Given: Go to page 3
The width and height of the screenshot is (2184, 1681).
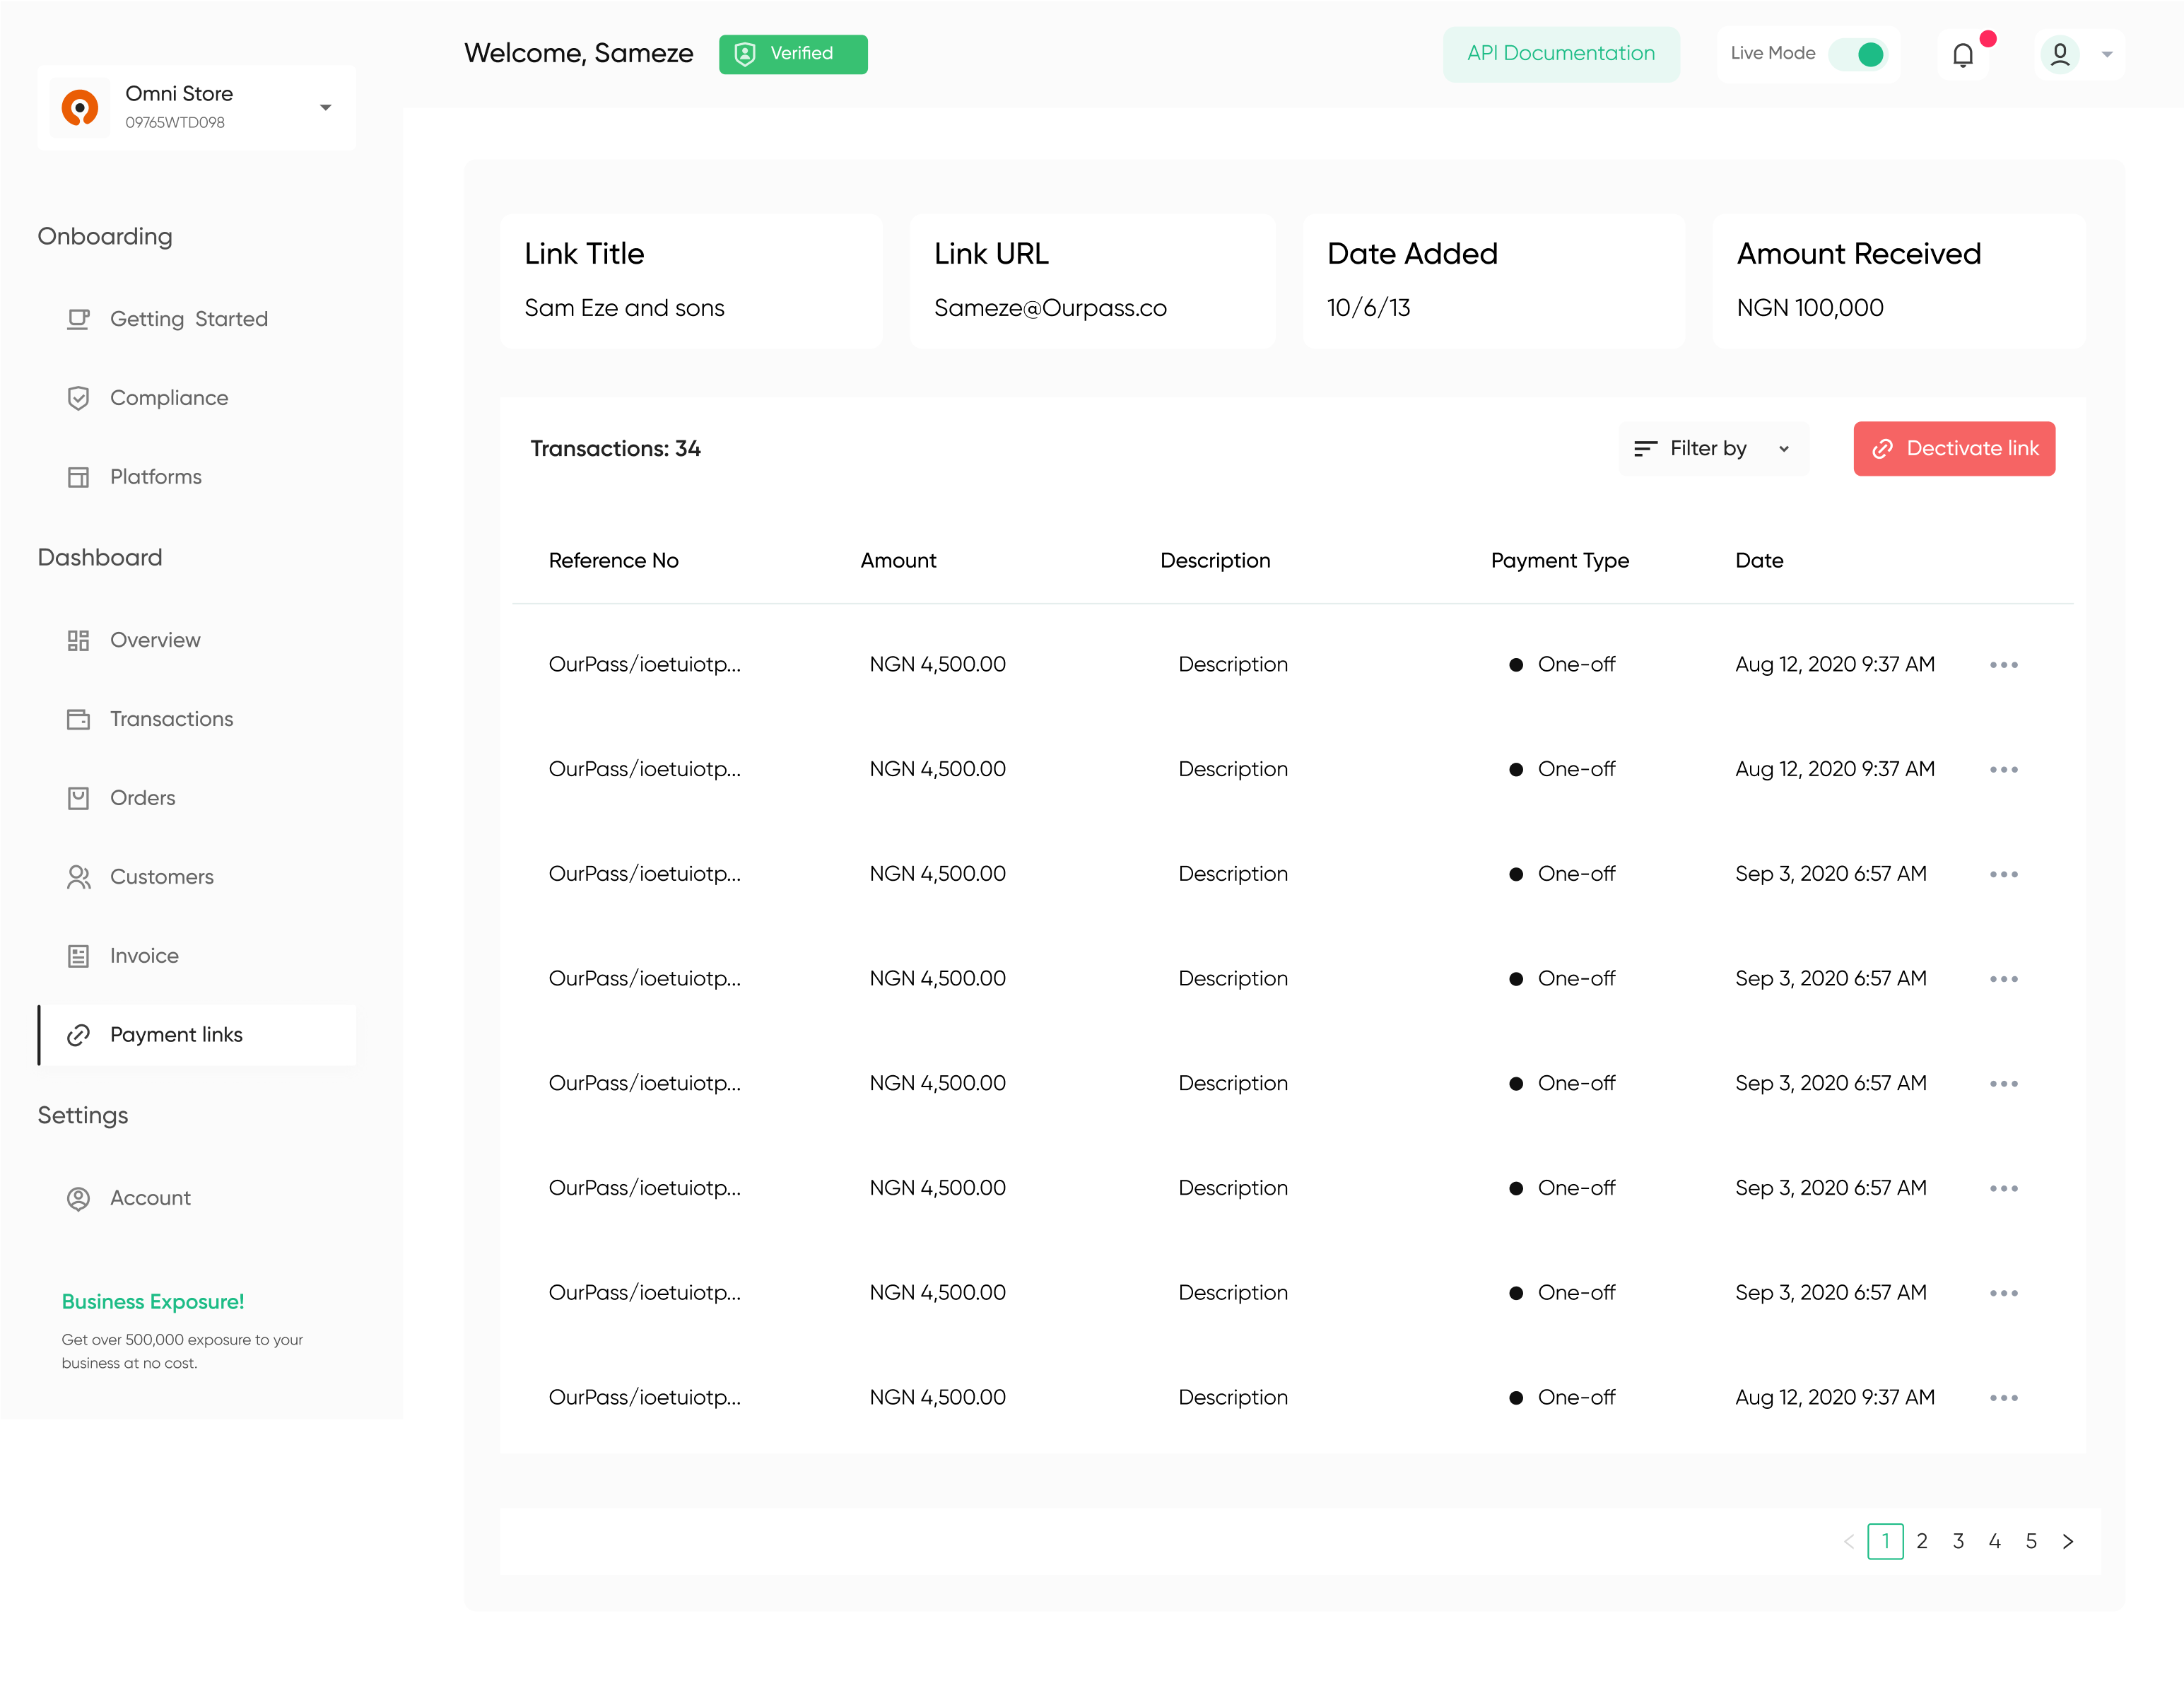Looking at the screenshot, I should click(x=1958, y=1541).
